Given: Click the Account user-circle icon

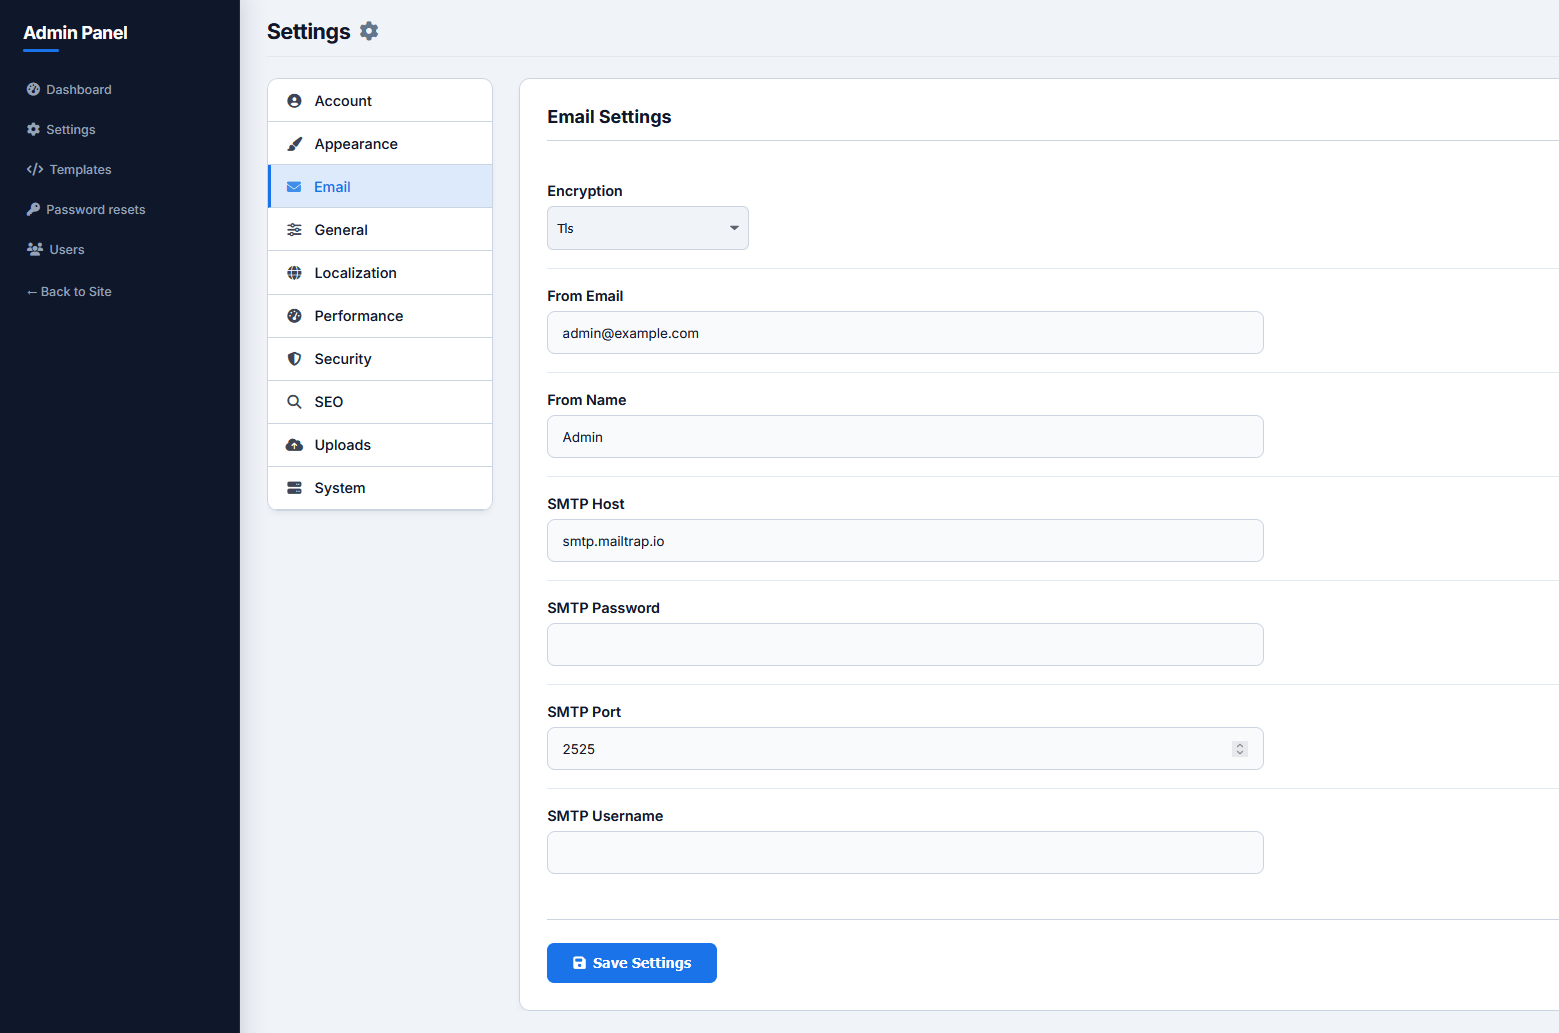Looking at the screenshot, I should pos(294,101).
